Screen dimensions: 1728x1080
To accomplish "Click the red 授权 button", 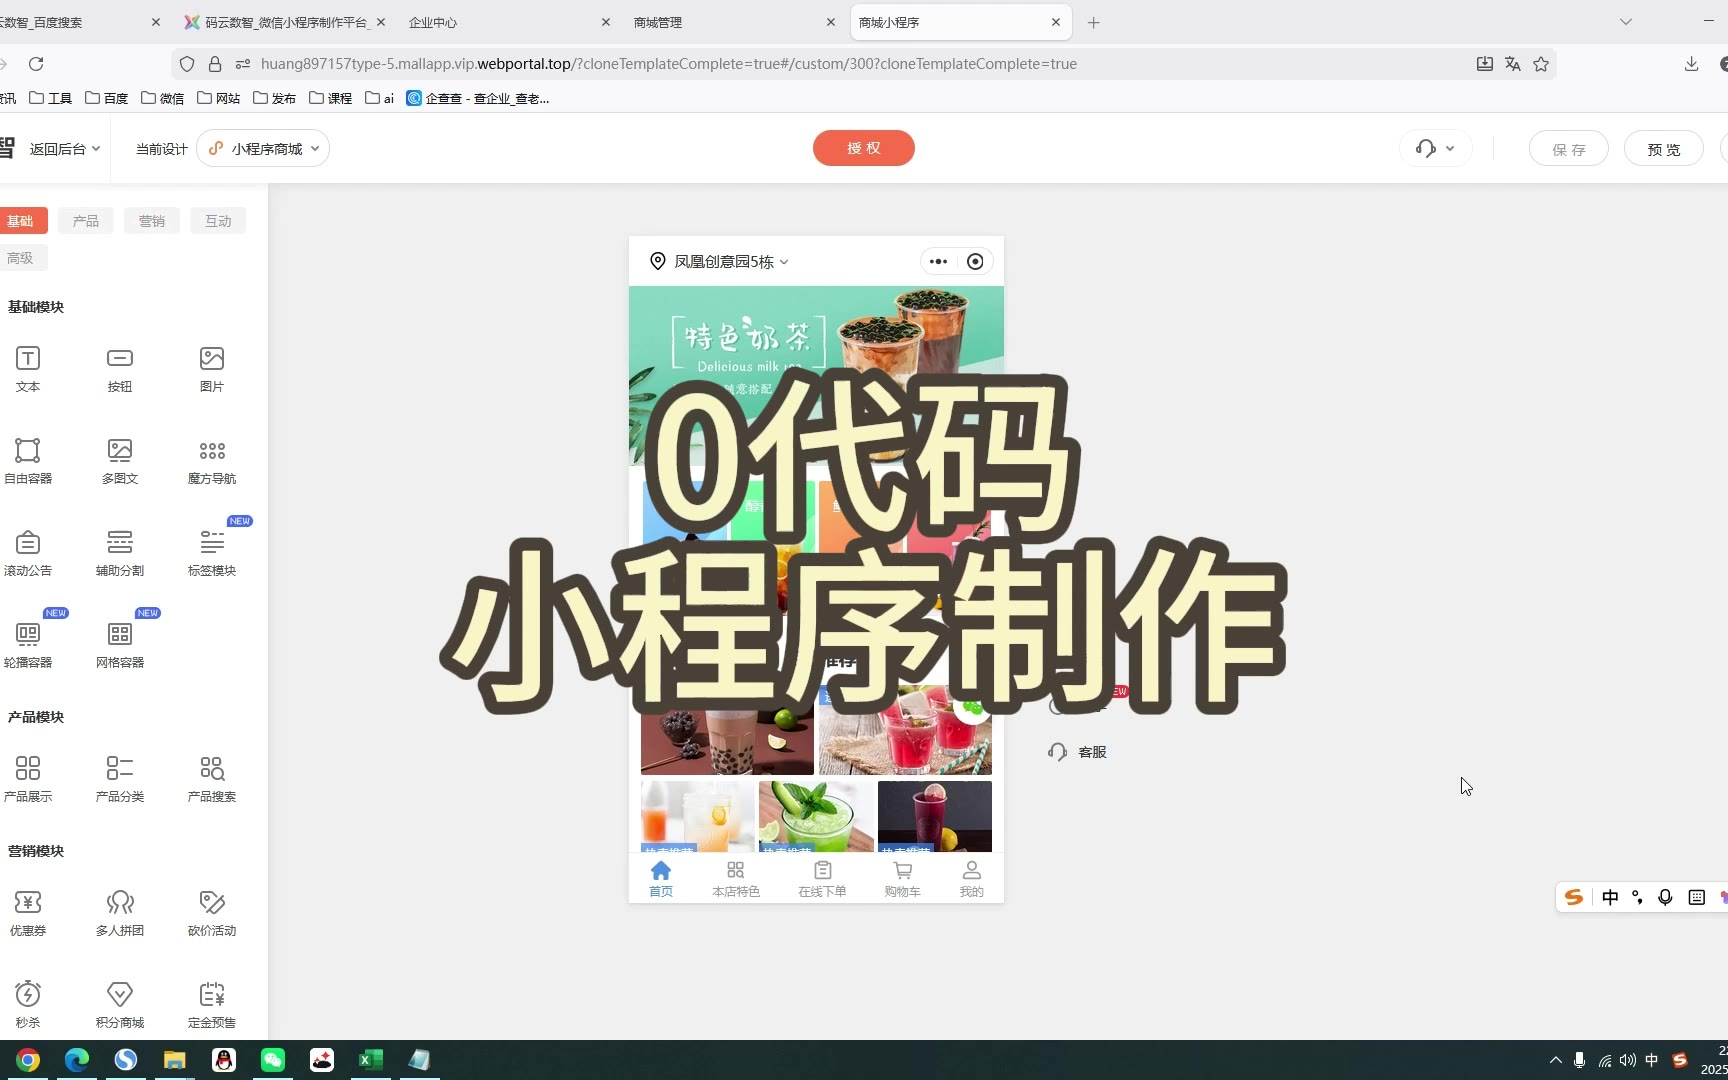I will point(863,148).
